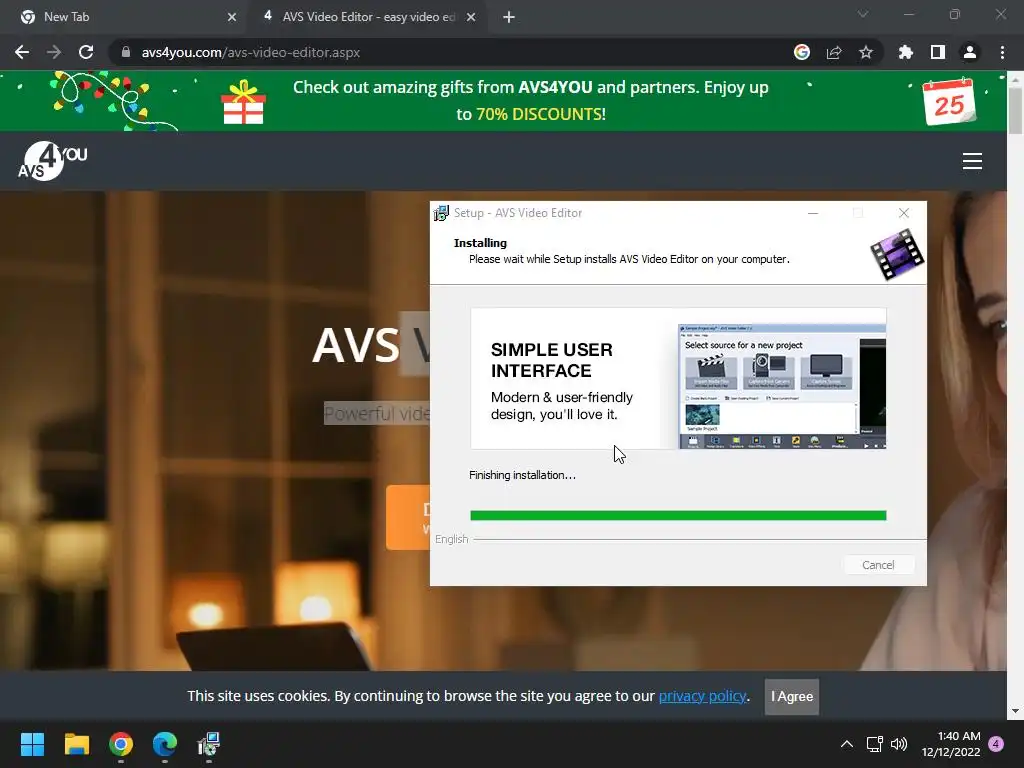Image resolution: width=1024 pixels, height=768 pixels.
Task: Share this page via share icon
Action: pos(834,52)
